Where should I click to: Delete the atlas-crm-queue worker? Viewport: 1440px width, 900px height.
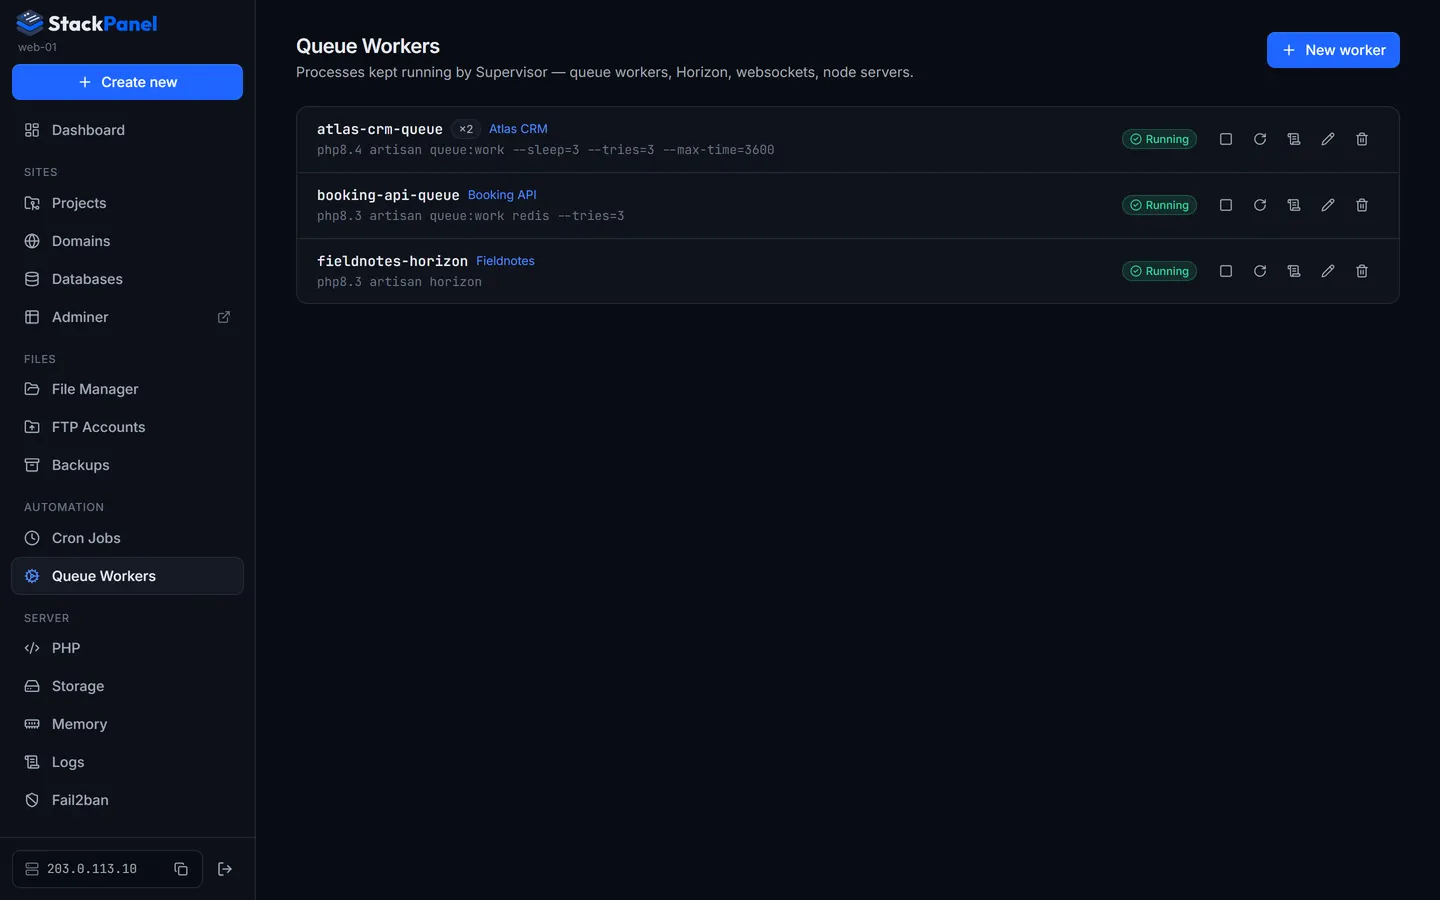coord(1362,139)
